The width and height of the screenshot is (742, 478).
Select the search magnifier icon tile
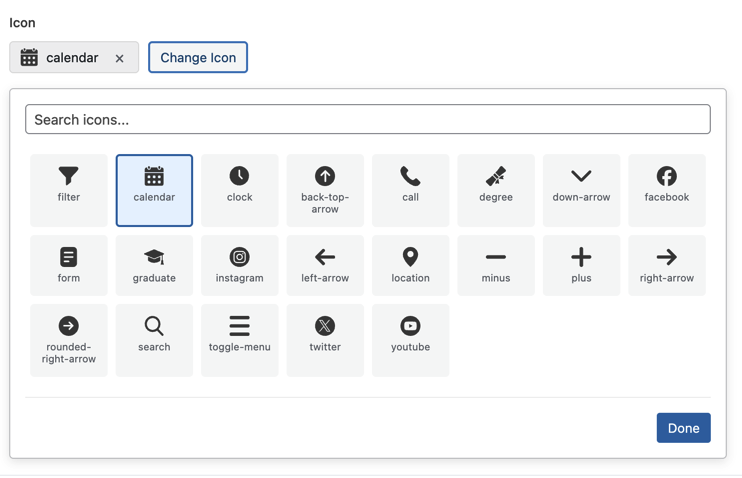click(154, 340)
